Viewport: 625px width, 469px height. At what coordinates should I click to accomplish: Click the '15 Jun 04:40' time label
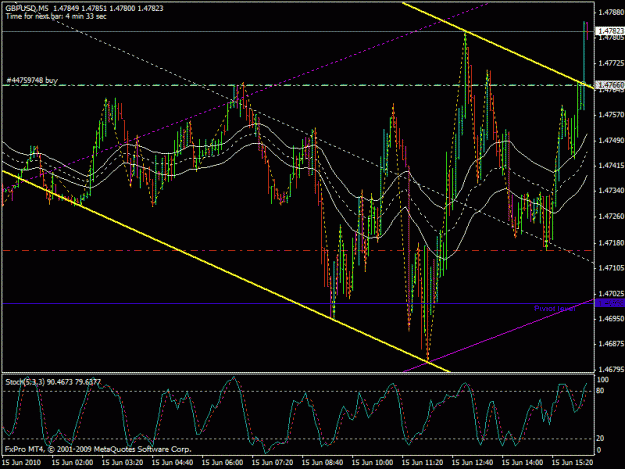coord(173,462)
